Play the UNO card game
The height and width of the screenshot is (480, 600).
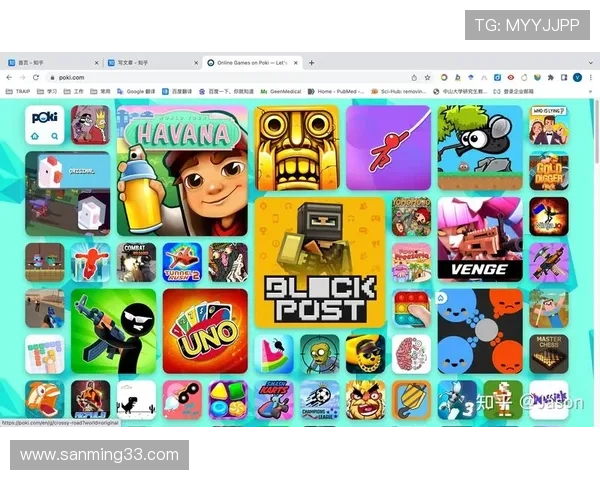pyautogui.click(x=205, y=331)
